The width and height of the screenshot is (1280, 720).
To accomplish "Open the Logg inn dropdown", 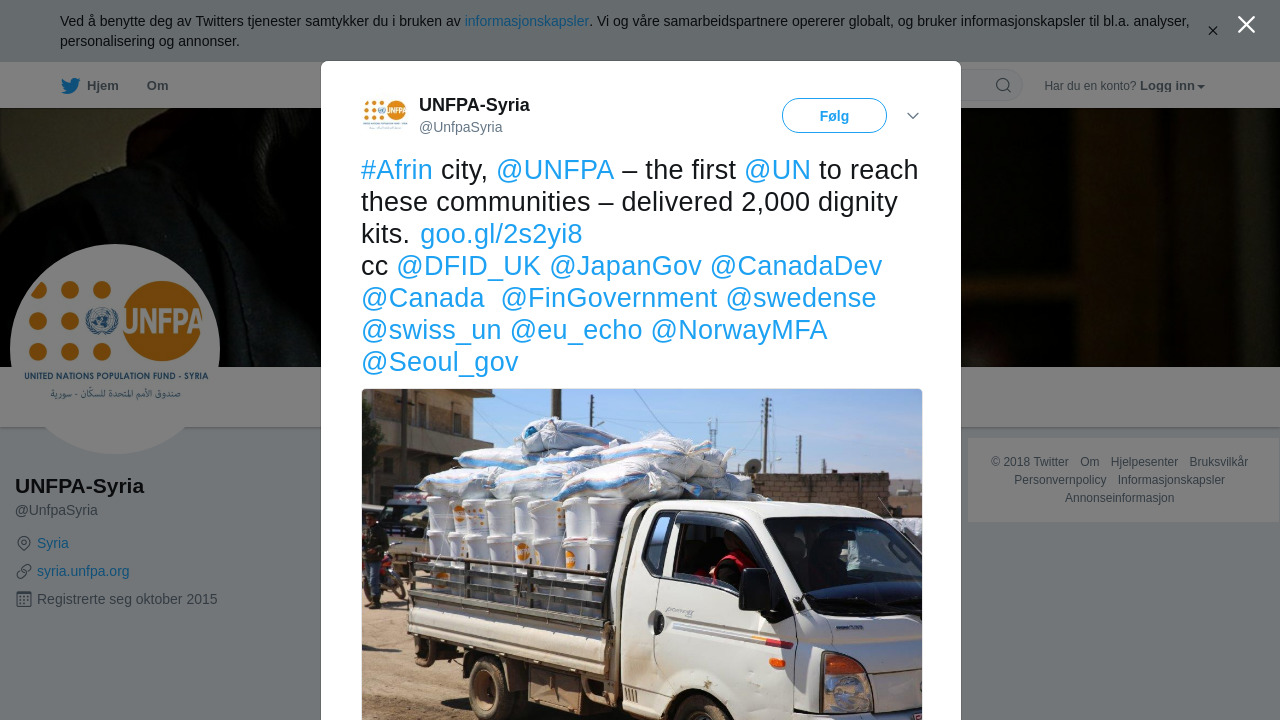I will coord(1172,86).
